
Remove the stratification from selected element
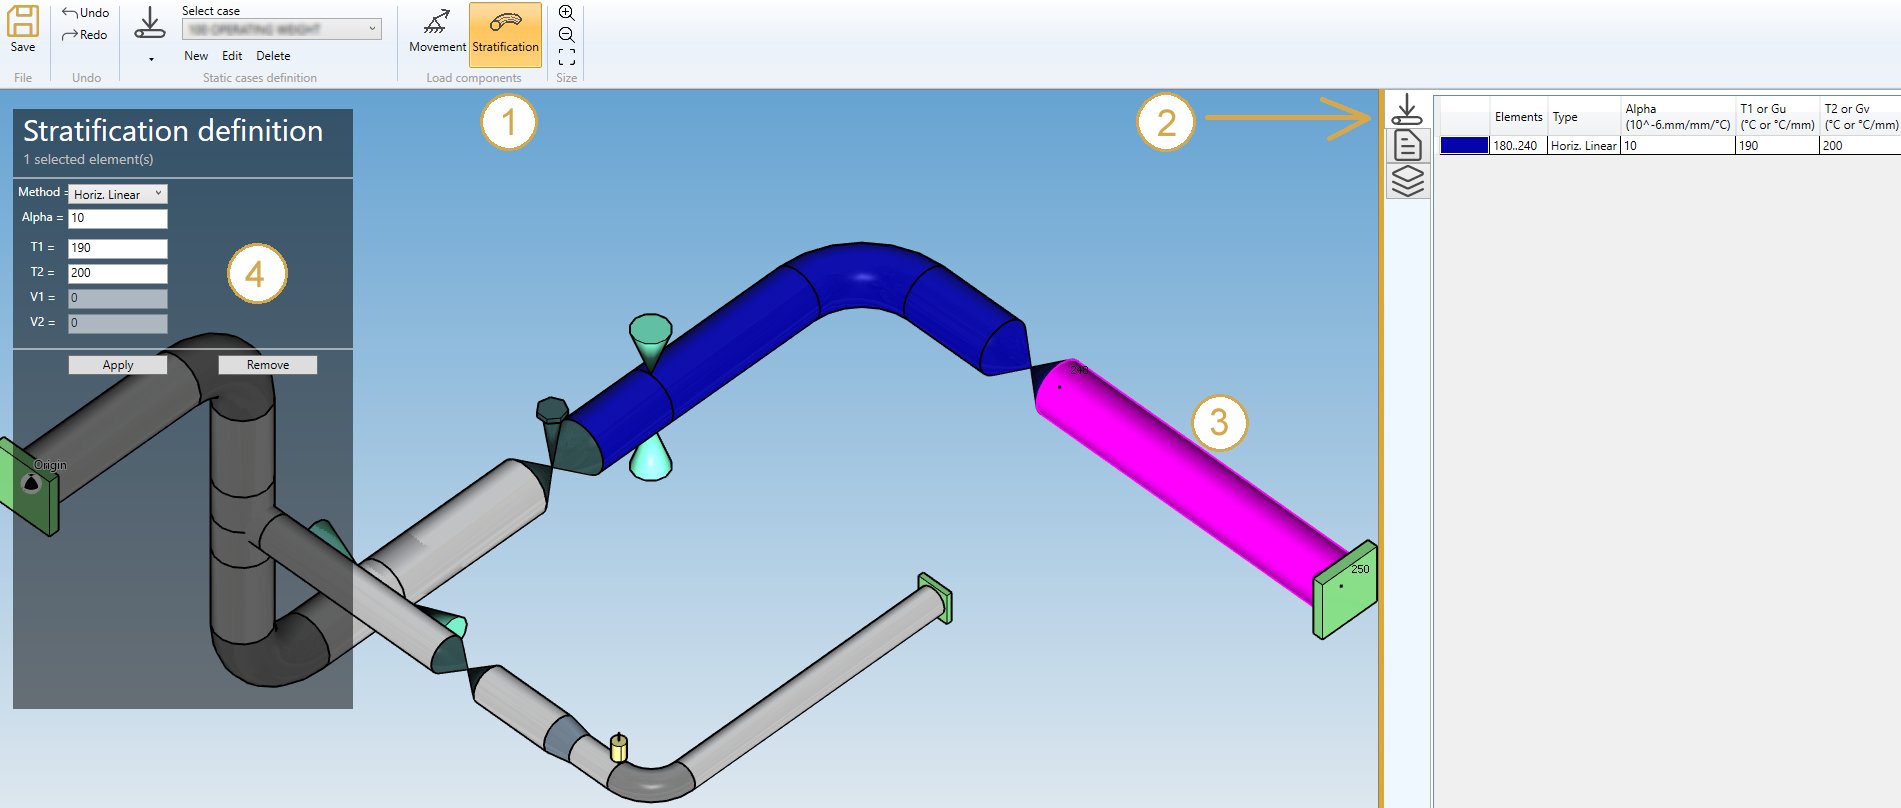coord(268,365)
